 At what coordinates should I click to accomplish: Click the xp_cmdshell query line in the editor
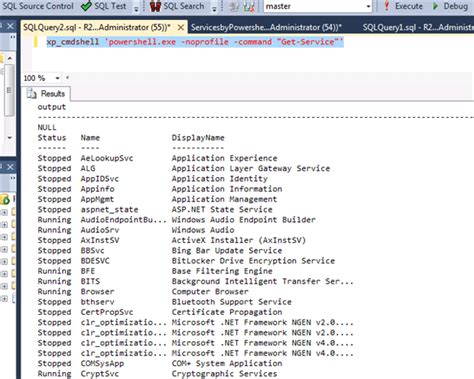click(x=195, y=42)
